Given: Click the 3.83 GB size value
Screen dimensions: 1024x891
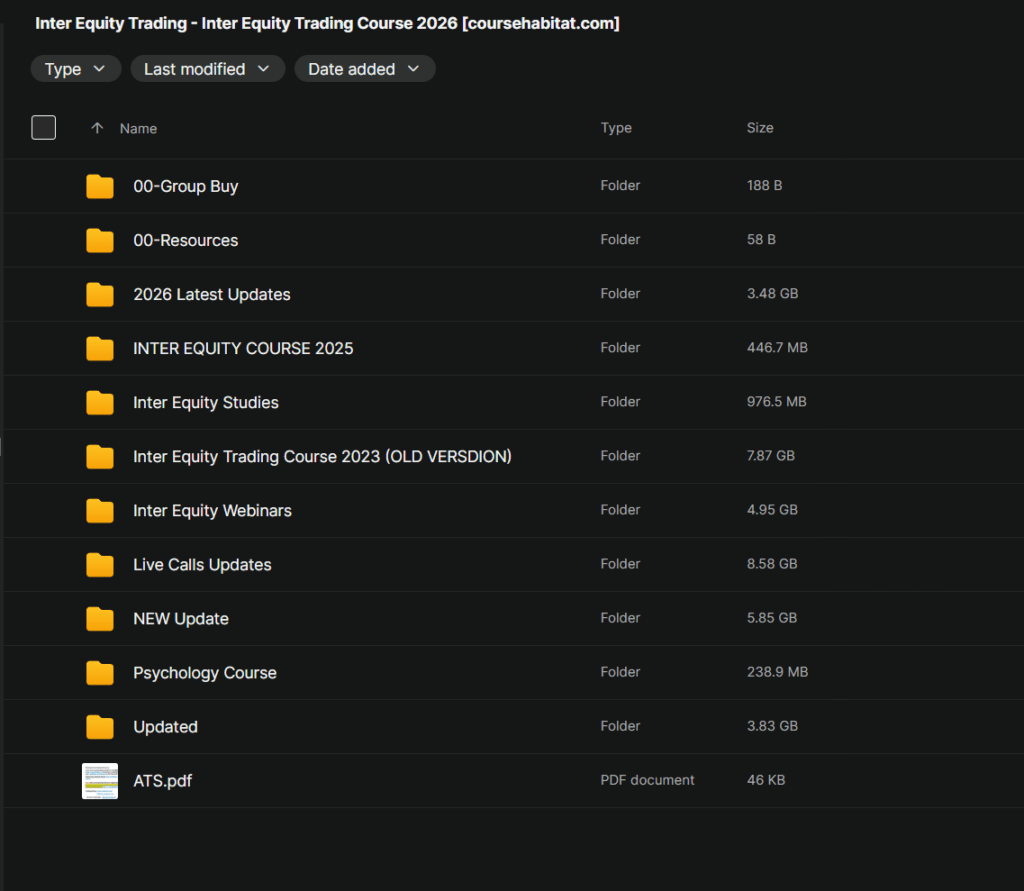Looking at the screenshot, I should [x=772, y=726].
